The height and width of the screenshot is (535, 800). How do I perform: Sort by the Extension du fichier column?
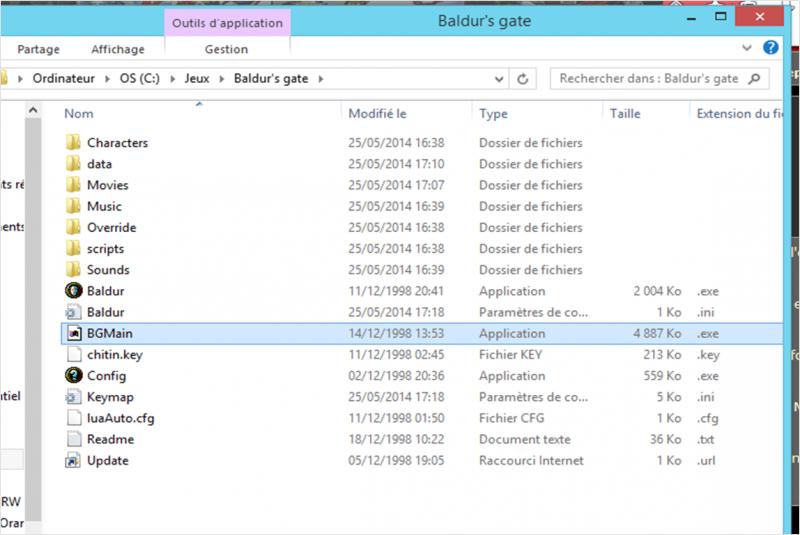(739, 113)
